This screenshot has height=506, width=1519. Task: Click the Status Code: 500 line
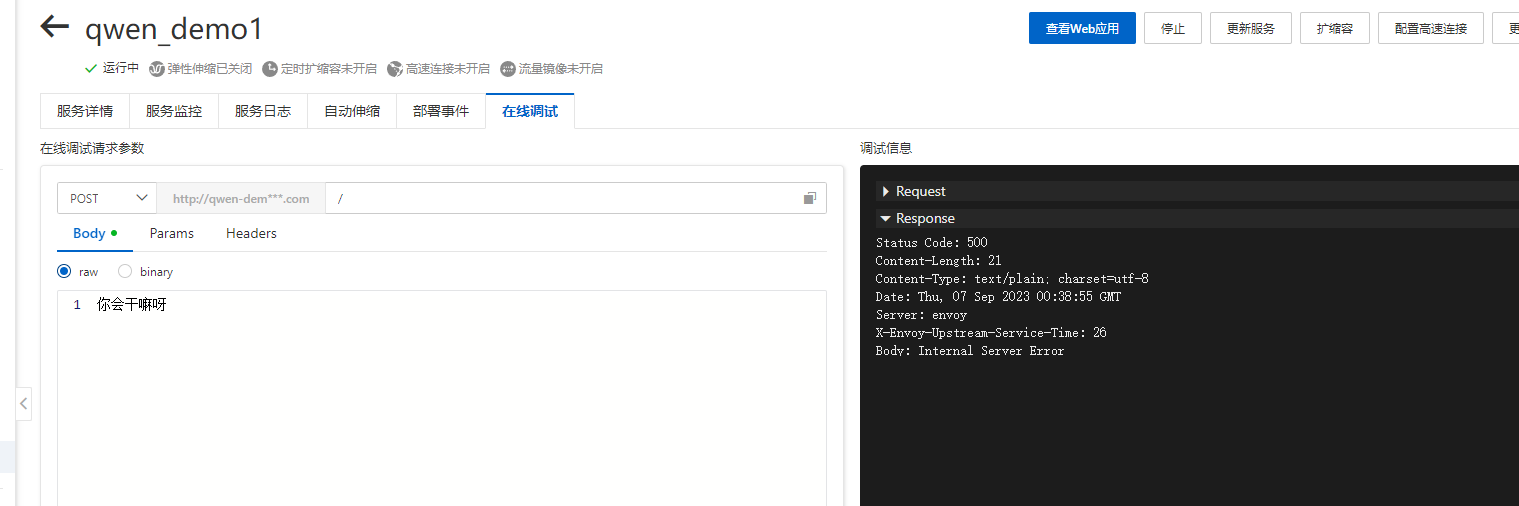point(931,243)
